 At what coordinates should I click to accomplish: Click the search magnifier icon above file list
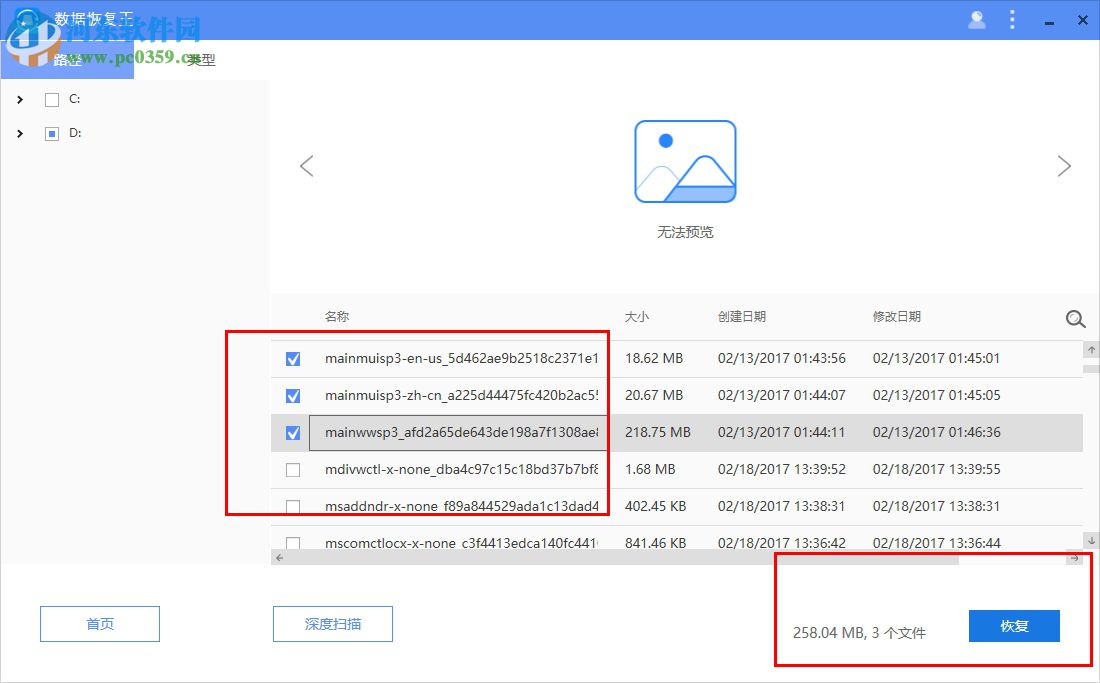tap(1075, 319)
